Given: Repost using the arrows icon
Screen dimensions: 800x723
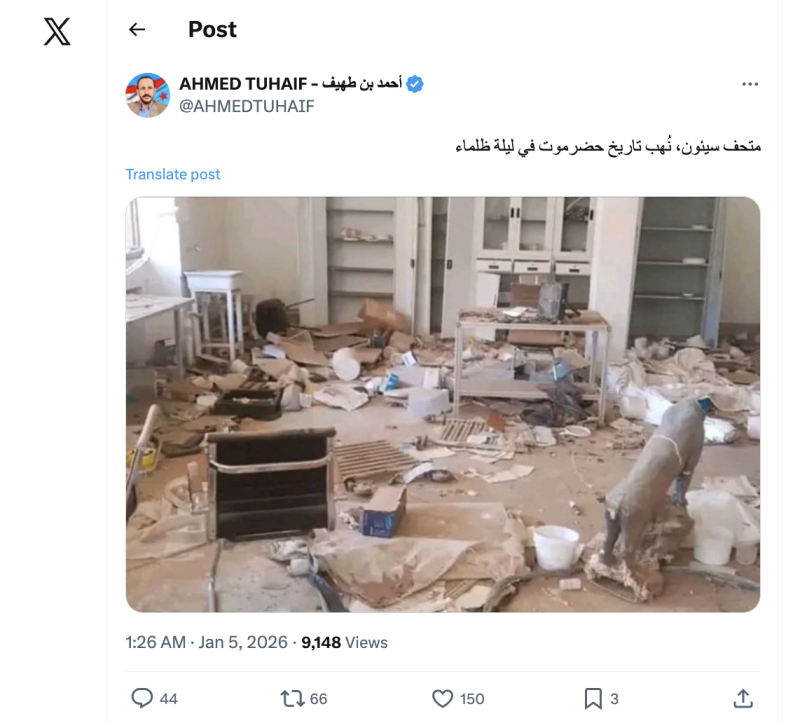Looking at the screenshot, I should click(x=292, y=698).
